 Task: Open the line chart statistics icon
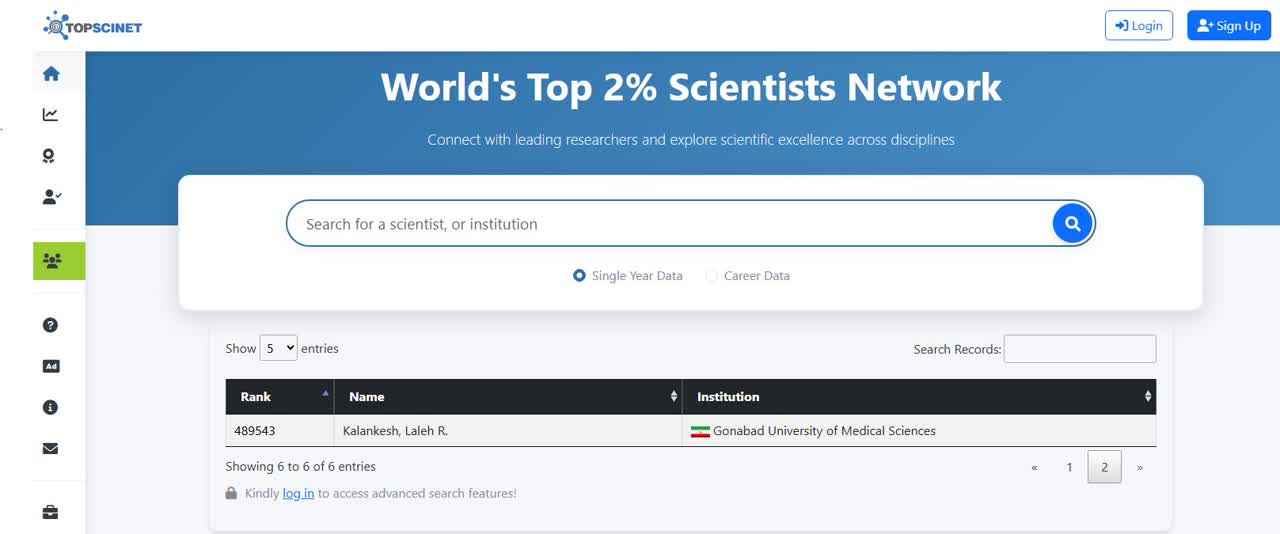point(51,115)
